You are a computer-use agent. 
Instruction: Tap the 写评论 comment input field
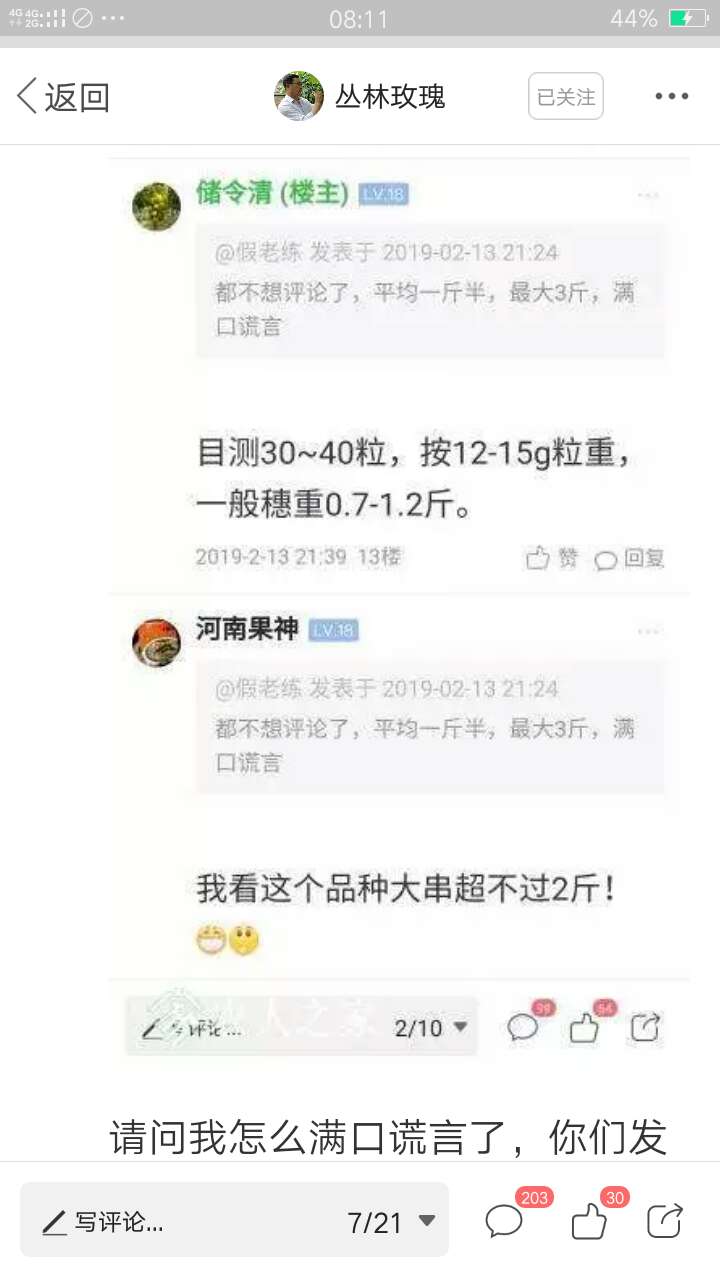[234, 1220]
